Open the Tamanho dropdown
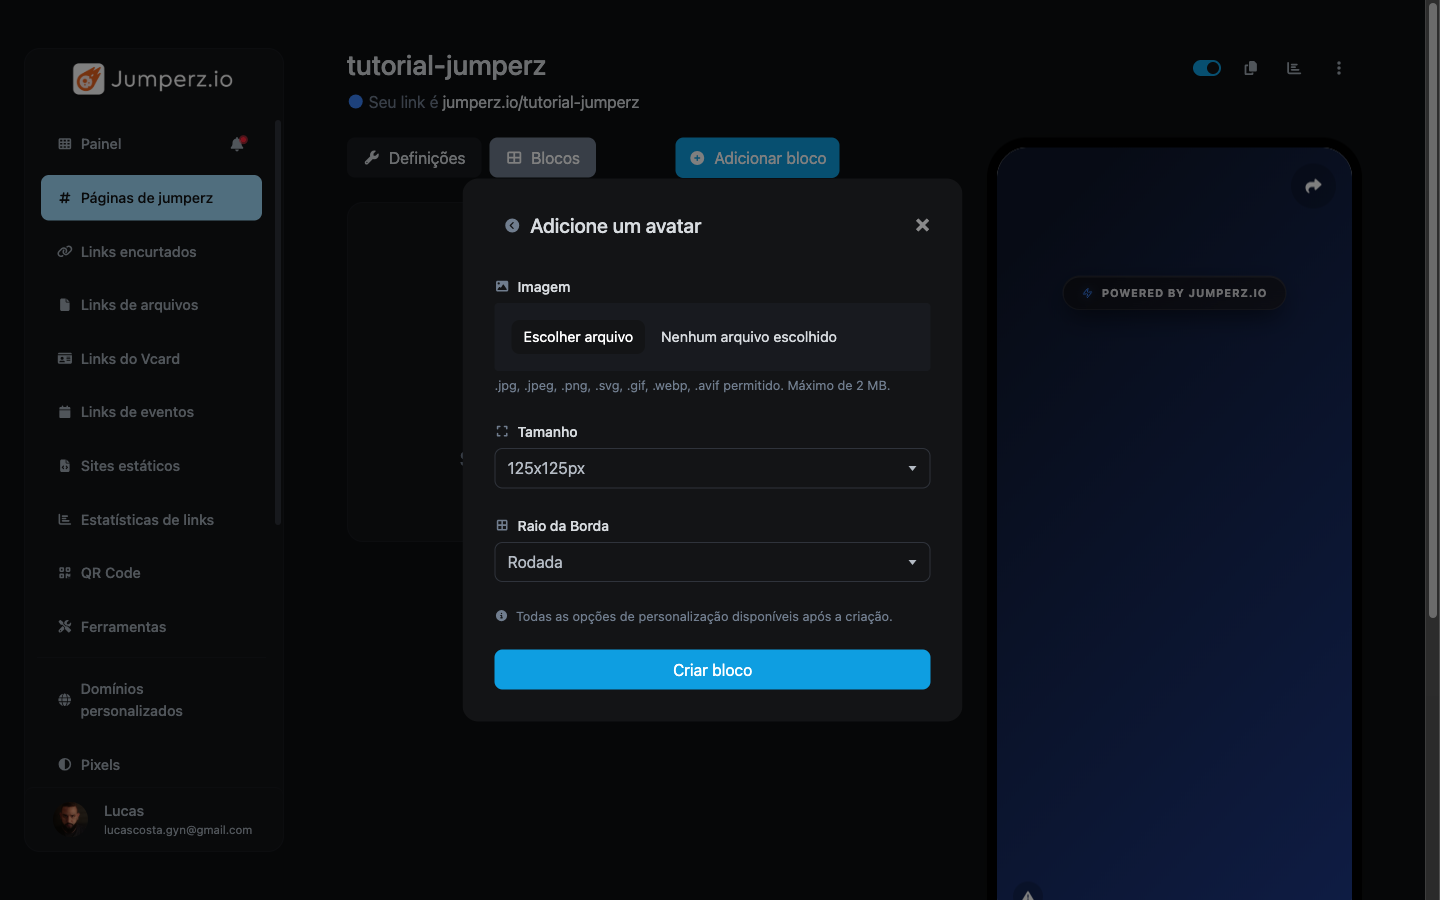 point(712,468)
